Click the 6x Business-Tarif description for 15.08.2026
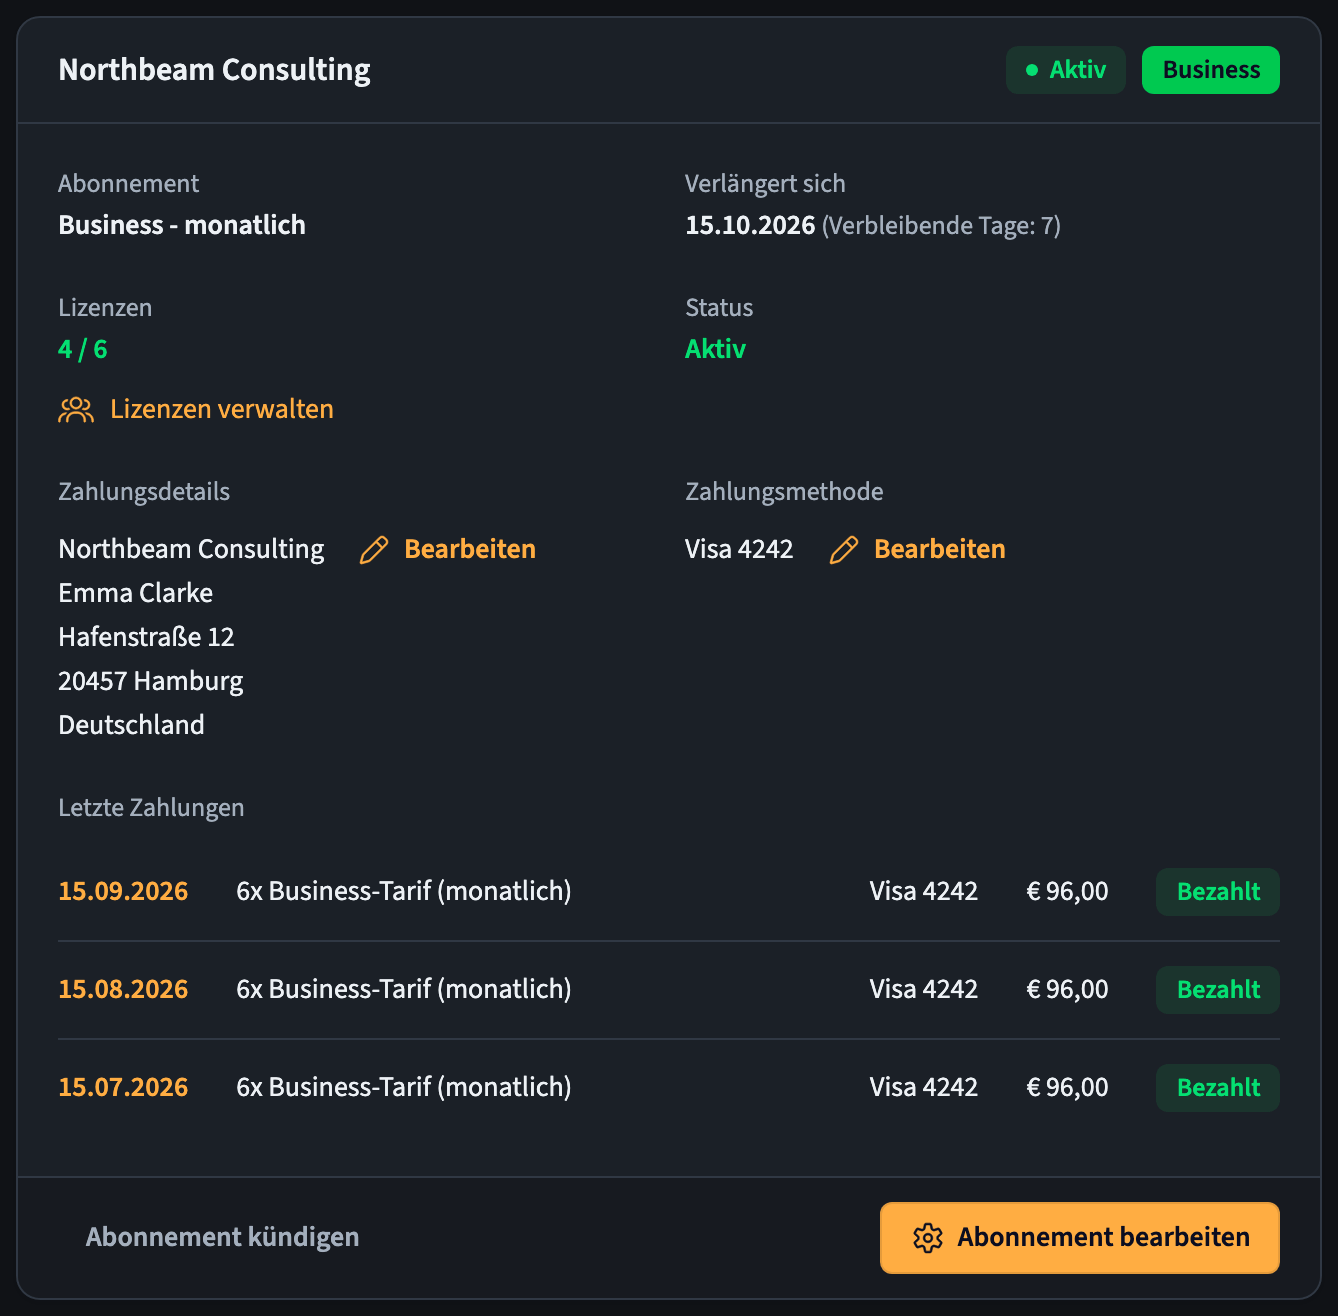This screenshot has width=1338, height=1316. click(x=404, y=989)
